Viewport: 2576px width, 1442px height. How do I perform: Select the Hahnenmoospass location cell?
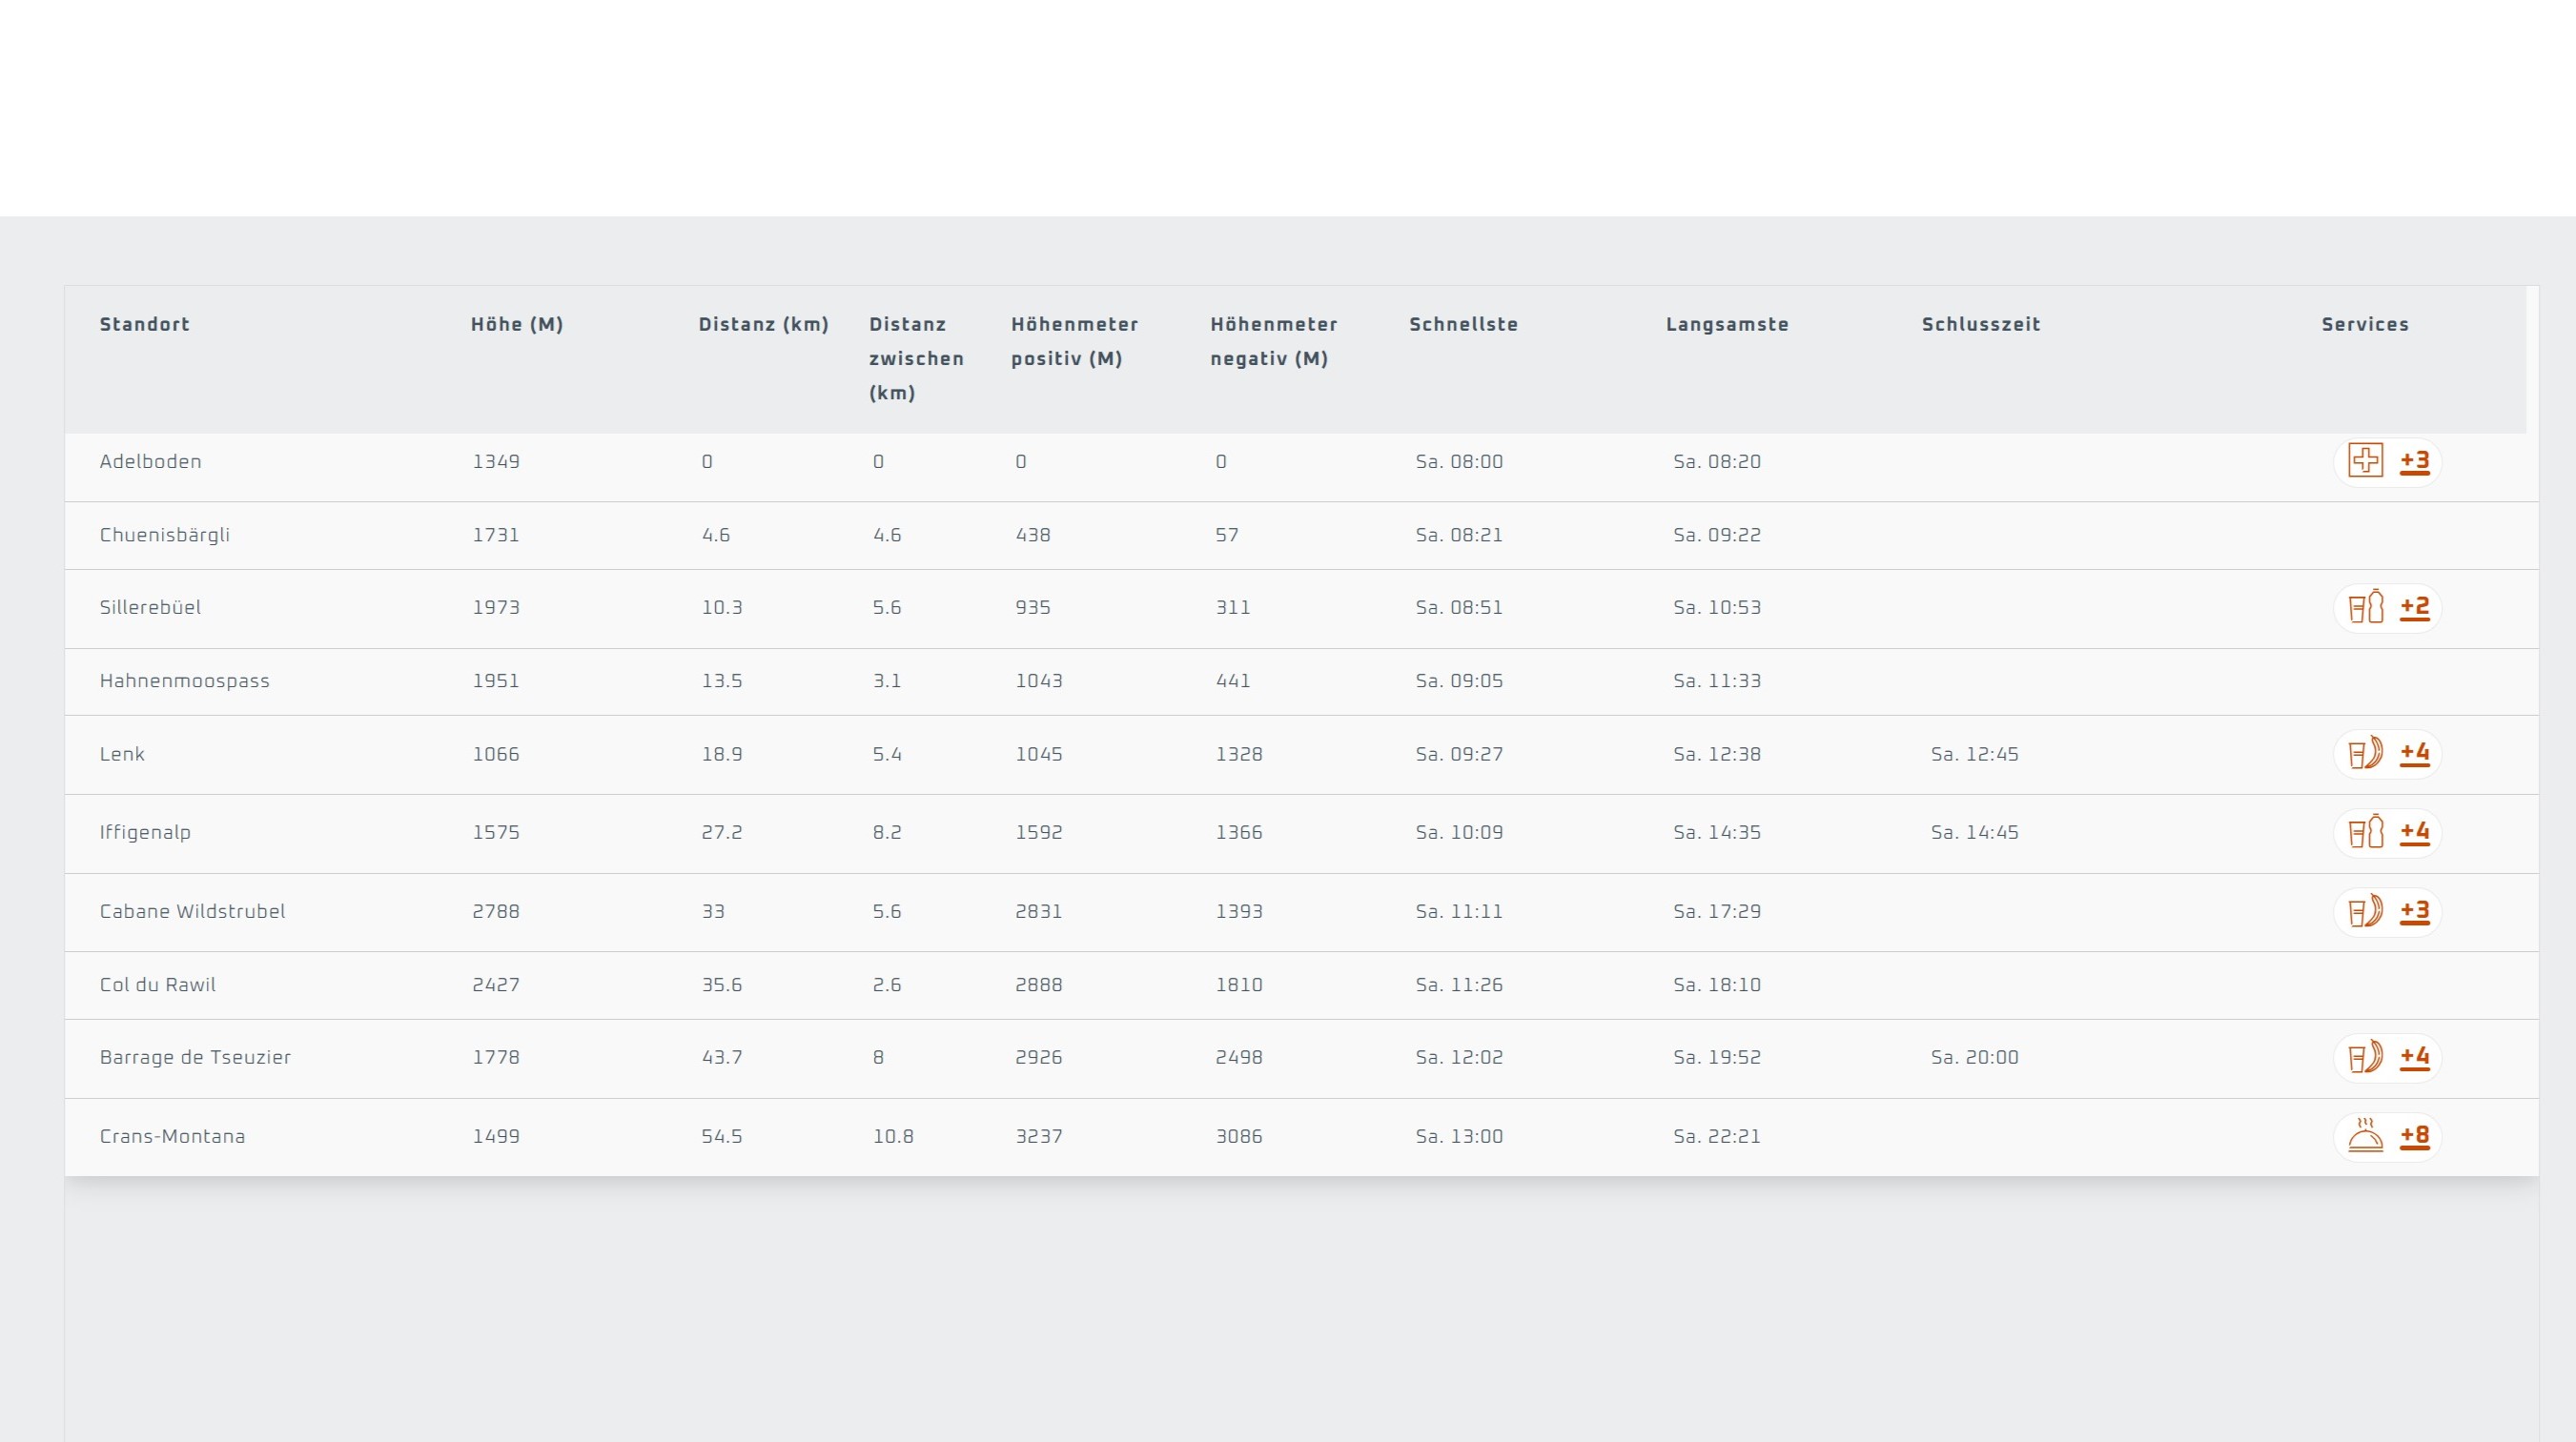click(x=185, y=681)
